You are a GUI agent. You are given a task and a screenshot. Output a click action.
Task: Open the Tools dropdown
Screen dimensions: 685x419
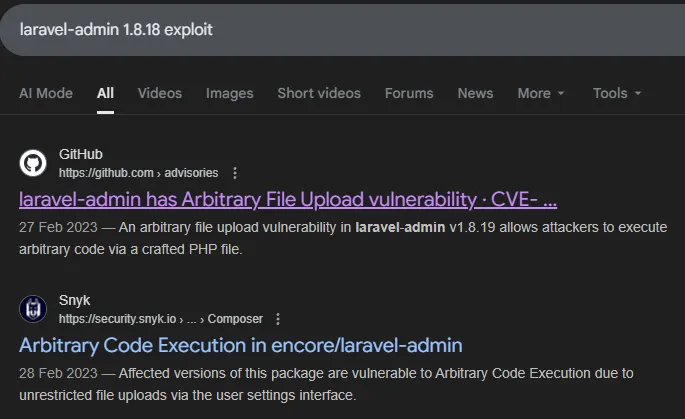click(616, 93)
